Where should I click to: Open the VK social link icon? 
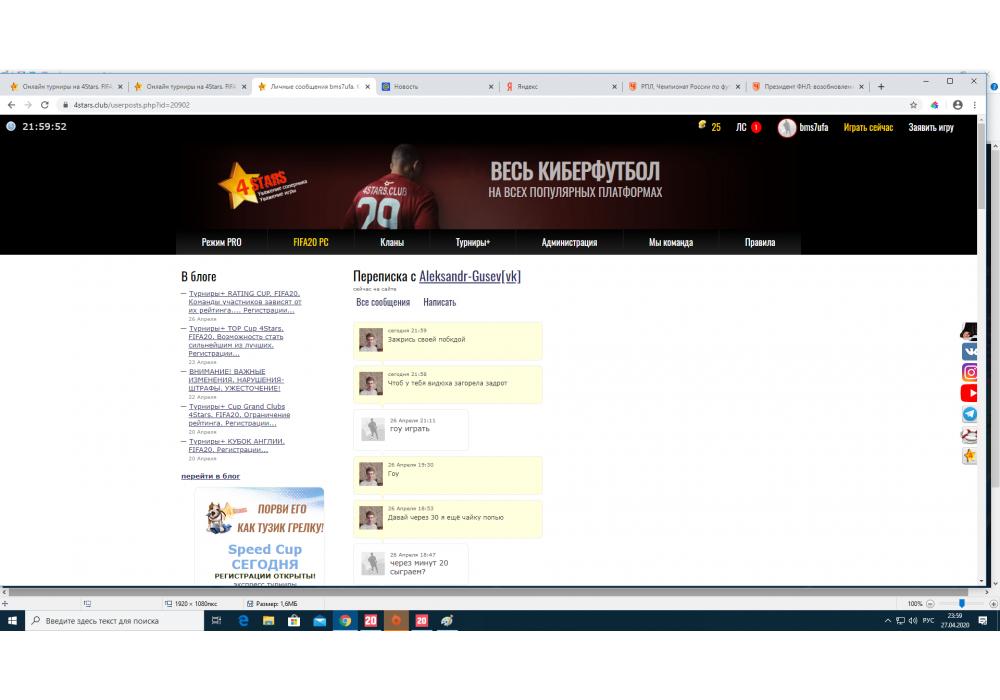pos(970,351)
